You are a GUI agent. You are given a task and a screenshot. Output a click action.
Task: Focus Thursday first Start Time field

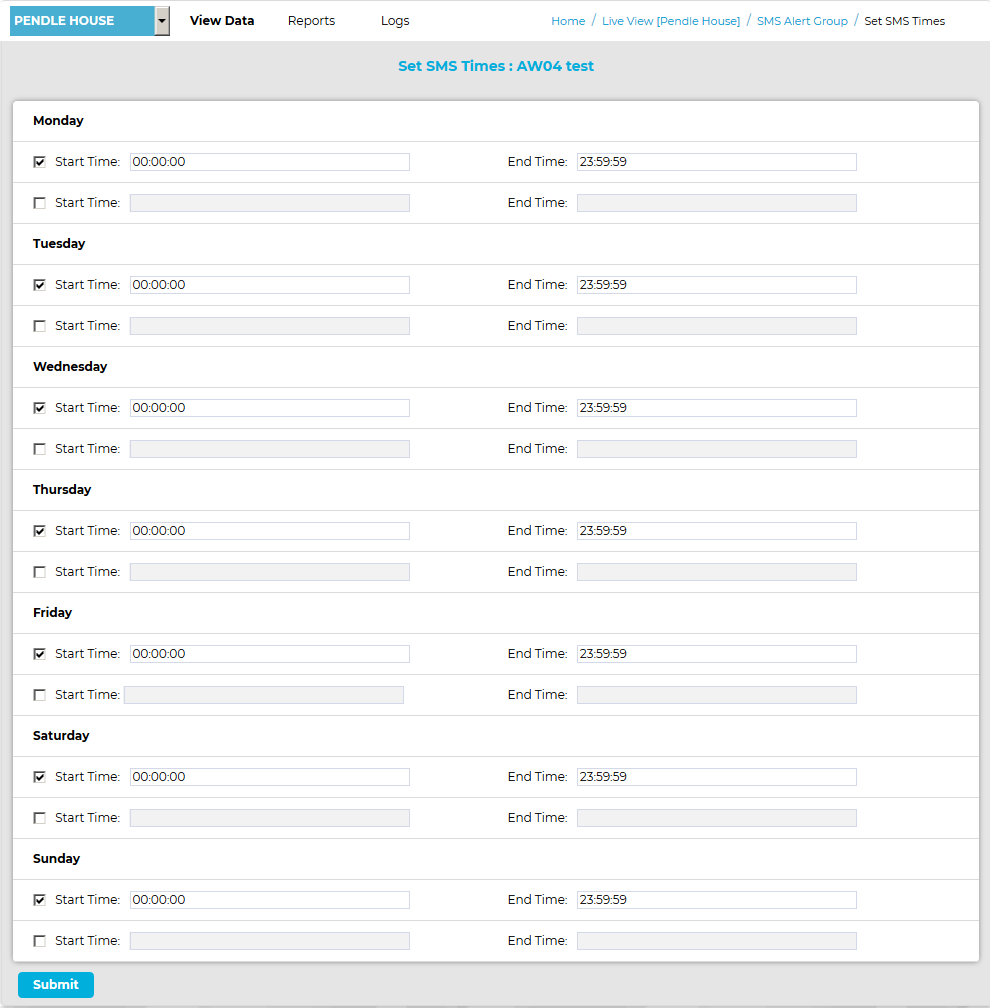point(270,531)
